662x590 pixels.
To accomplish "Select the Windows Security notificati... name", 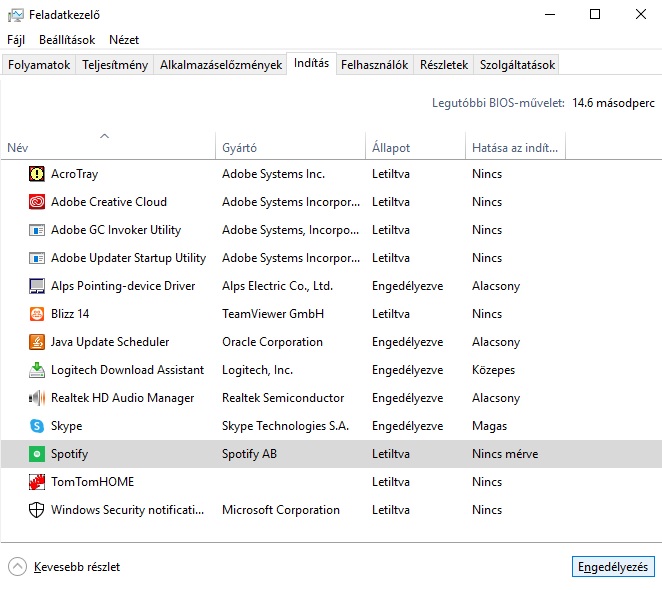I will click(x=128, y=510).
